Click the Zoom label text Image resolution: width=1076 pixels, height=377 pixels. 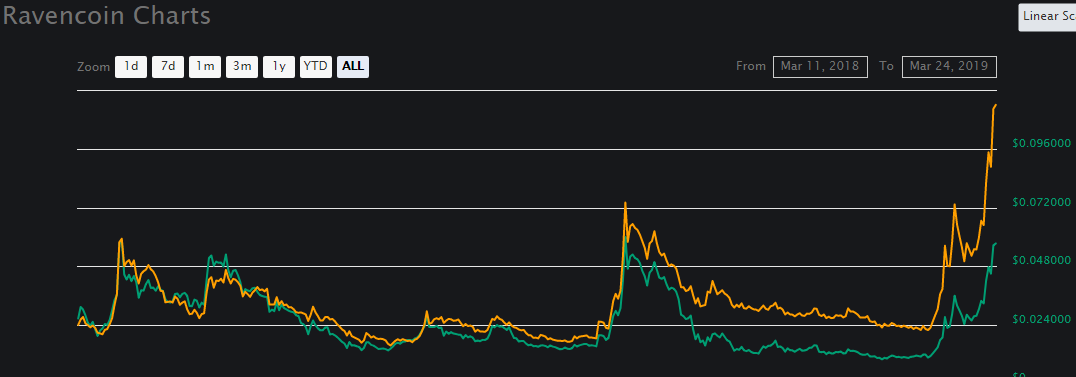point(93,67)
